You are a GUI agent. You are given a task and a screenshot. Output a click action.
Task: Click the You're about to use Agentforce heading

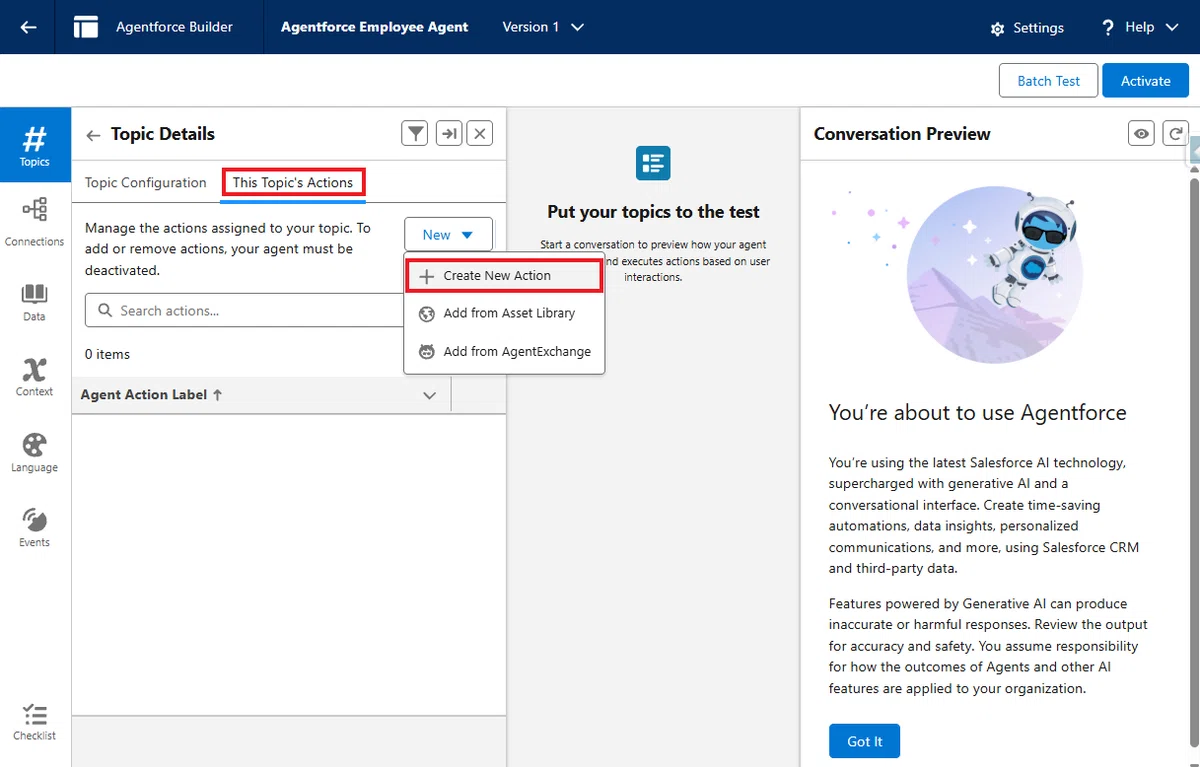pyautogui.click(x=978, y=413)
